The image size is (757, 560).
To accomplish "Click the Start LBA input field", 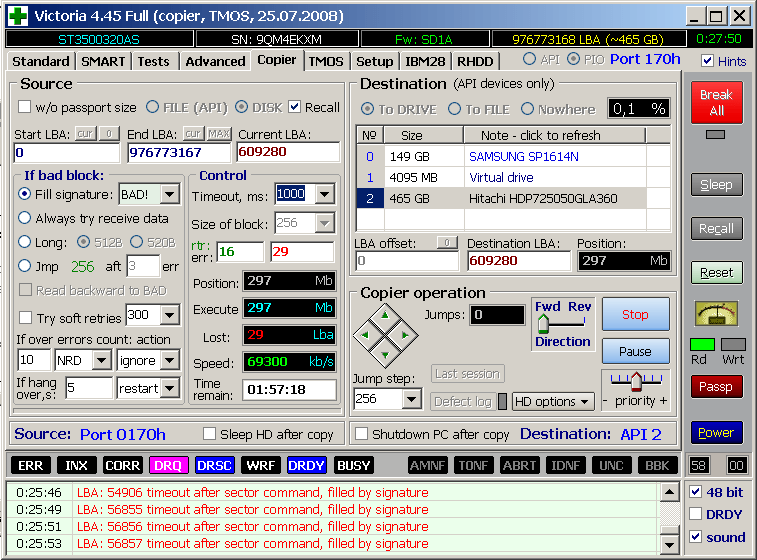I will pos(66,152).
